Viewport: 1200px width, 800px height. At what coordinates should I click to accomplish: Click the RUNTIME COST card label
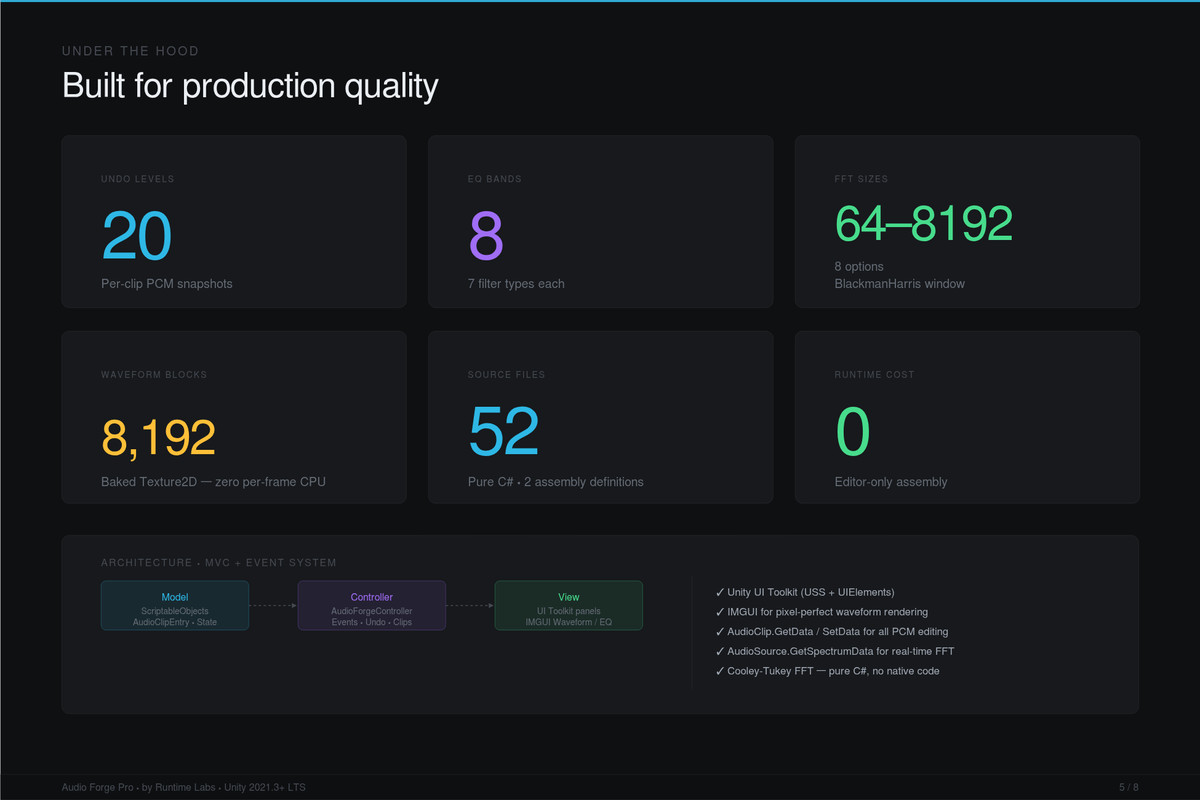click(875, 375)
